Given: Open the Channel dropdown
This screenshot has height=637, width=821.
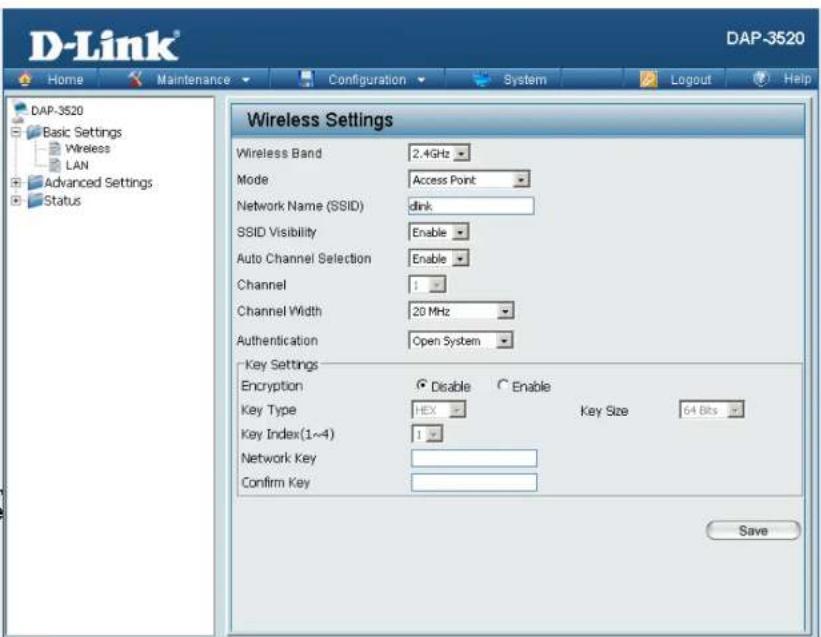Looking at the screenshot, I should point(427,285).
